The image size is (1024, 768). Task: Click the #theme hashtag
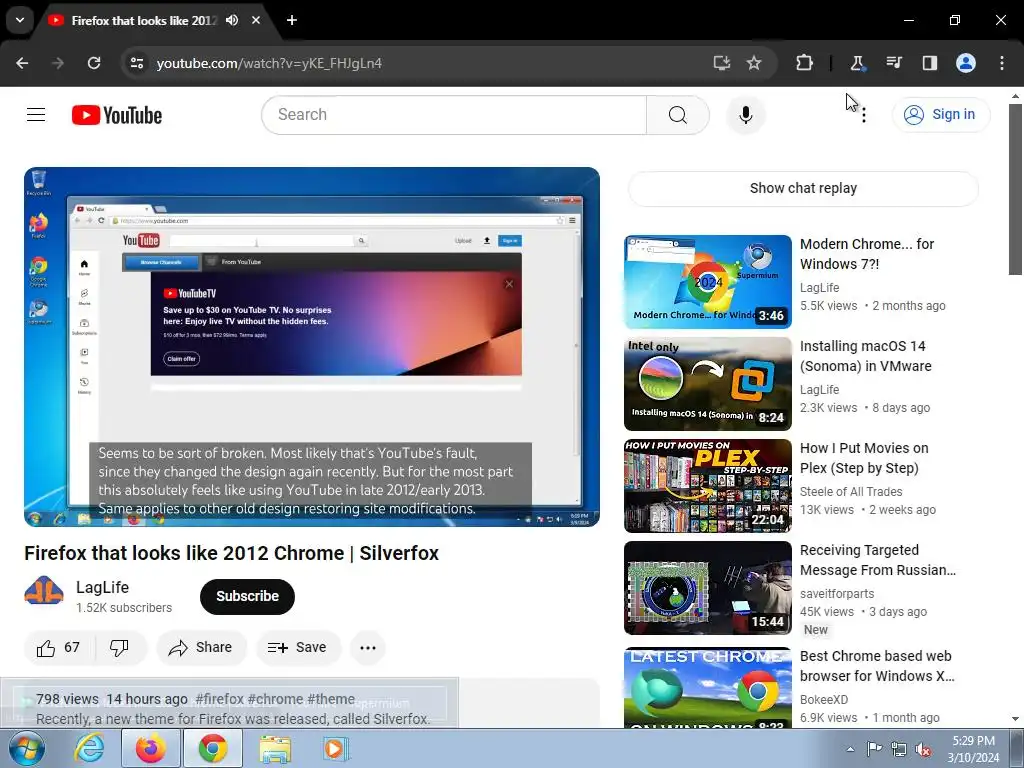(x=331, y=699)
